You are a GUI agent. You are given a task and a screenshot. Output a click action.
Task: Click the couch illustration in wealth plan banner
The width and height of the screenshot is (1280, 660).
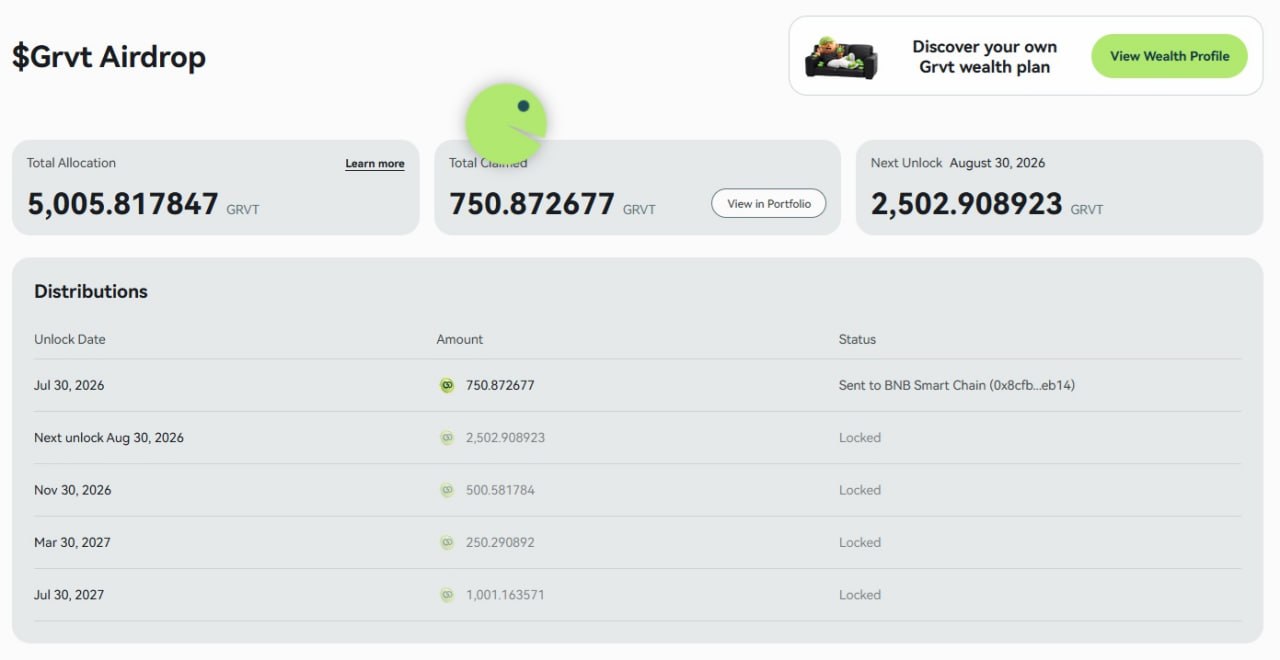(841, 58)
